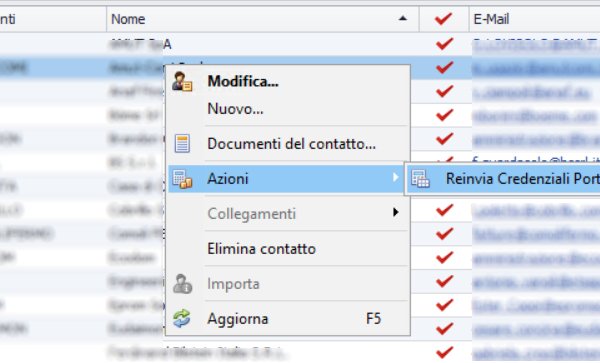The width and height of the screenshot is (600, 363).
Task: Toggle the red checkmark in first row
Action: [x=444, y=44]
